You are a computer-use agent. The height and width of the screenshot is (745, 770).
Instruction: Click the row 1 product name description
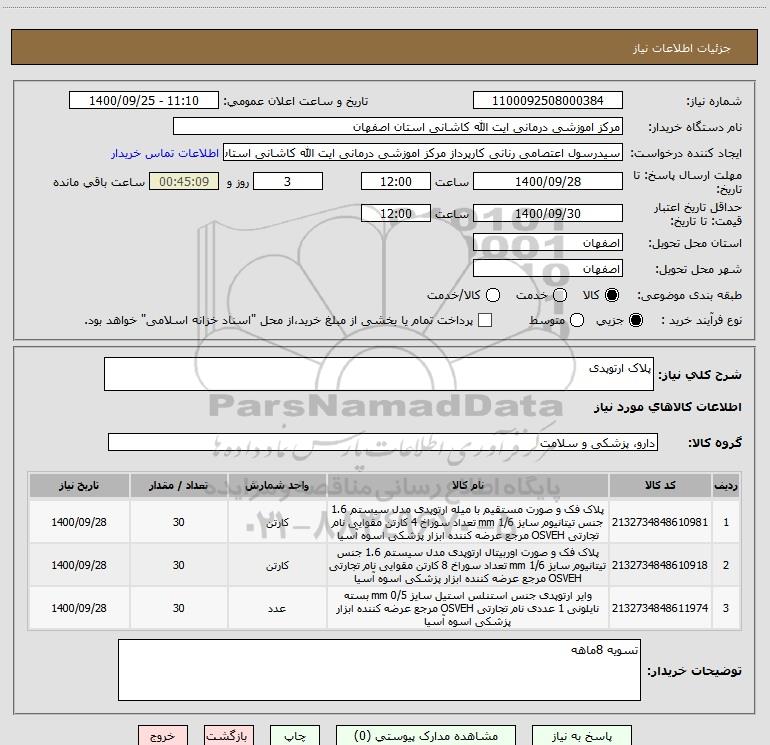(468, 522)
